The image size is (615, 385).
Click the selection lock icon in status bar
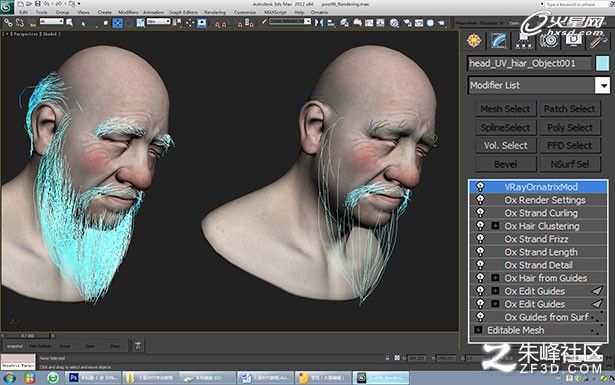[x=388, y=358]
